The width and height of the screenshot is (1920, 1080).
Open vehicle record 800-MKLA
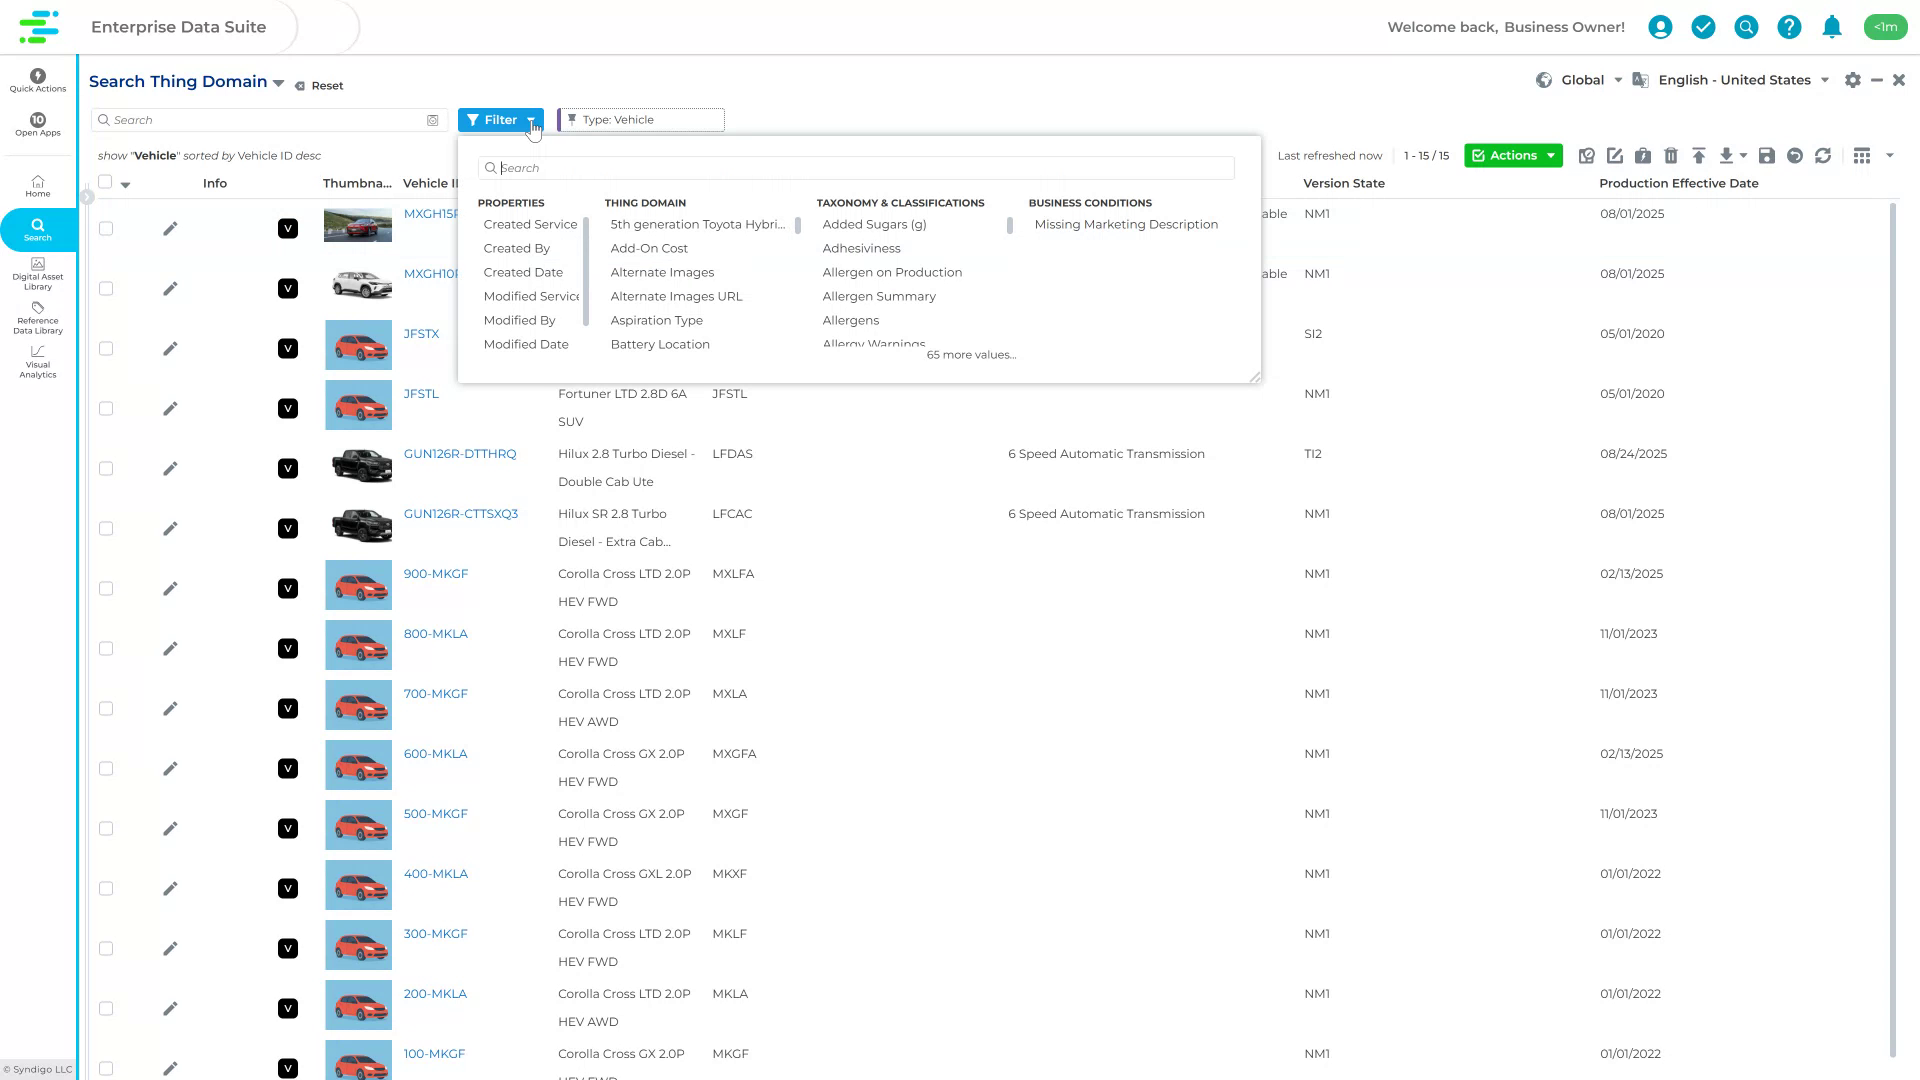pyautogui.click(x=435, y=633)
